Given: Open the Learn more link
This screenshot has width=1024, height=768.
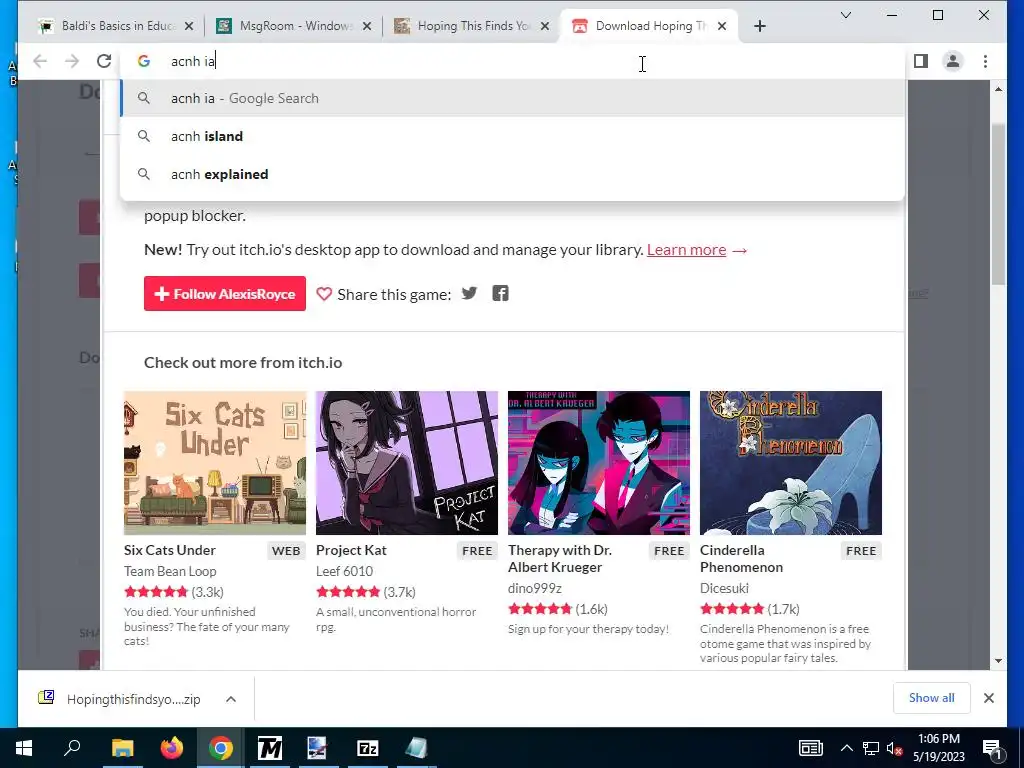Looking at the screenshot, I should coord(686,249).
